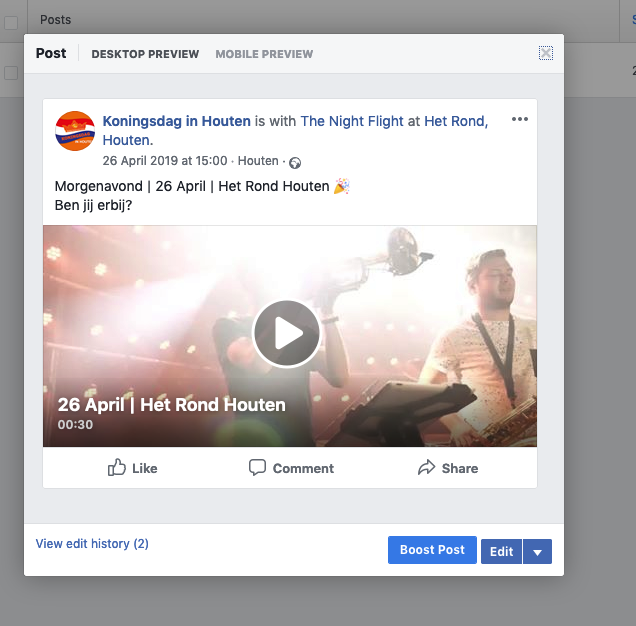The image size is (636, 626).
Task: Click the Comment speech bubble button
Action: coord(291,468)
